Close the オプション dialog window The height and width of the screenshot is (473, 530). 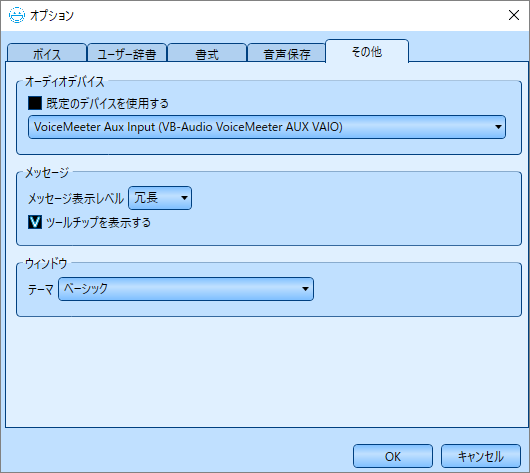coord(514,15)
